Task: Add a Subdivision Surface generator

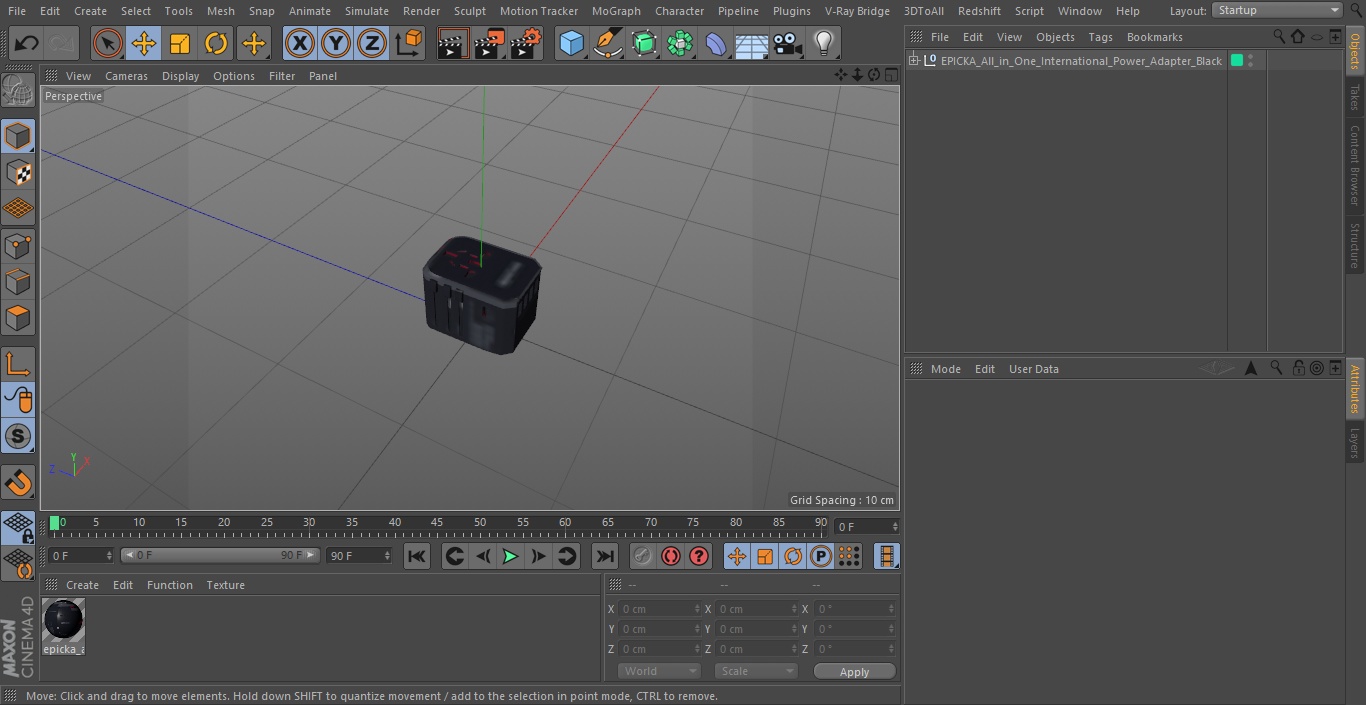Action: (x=644, y=43)
